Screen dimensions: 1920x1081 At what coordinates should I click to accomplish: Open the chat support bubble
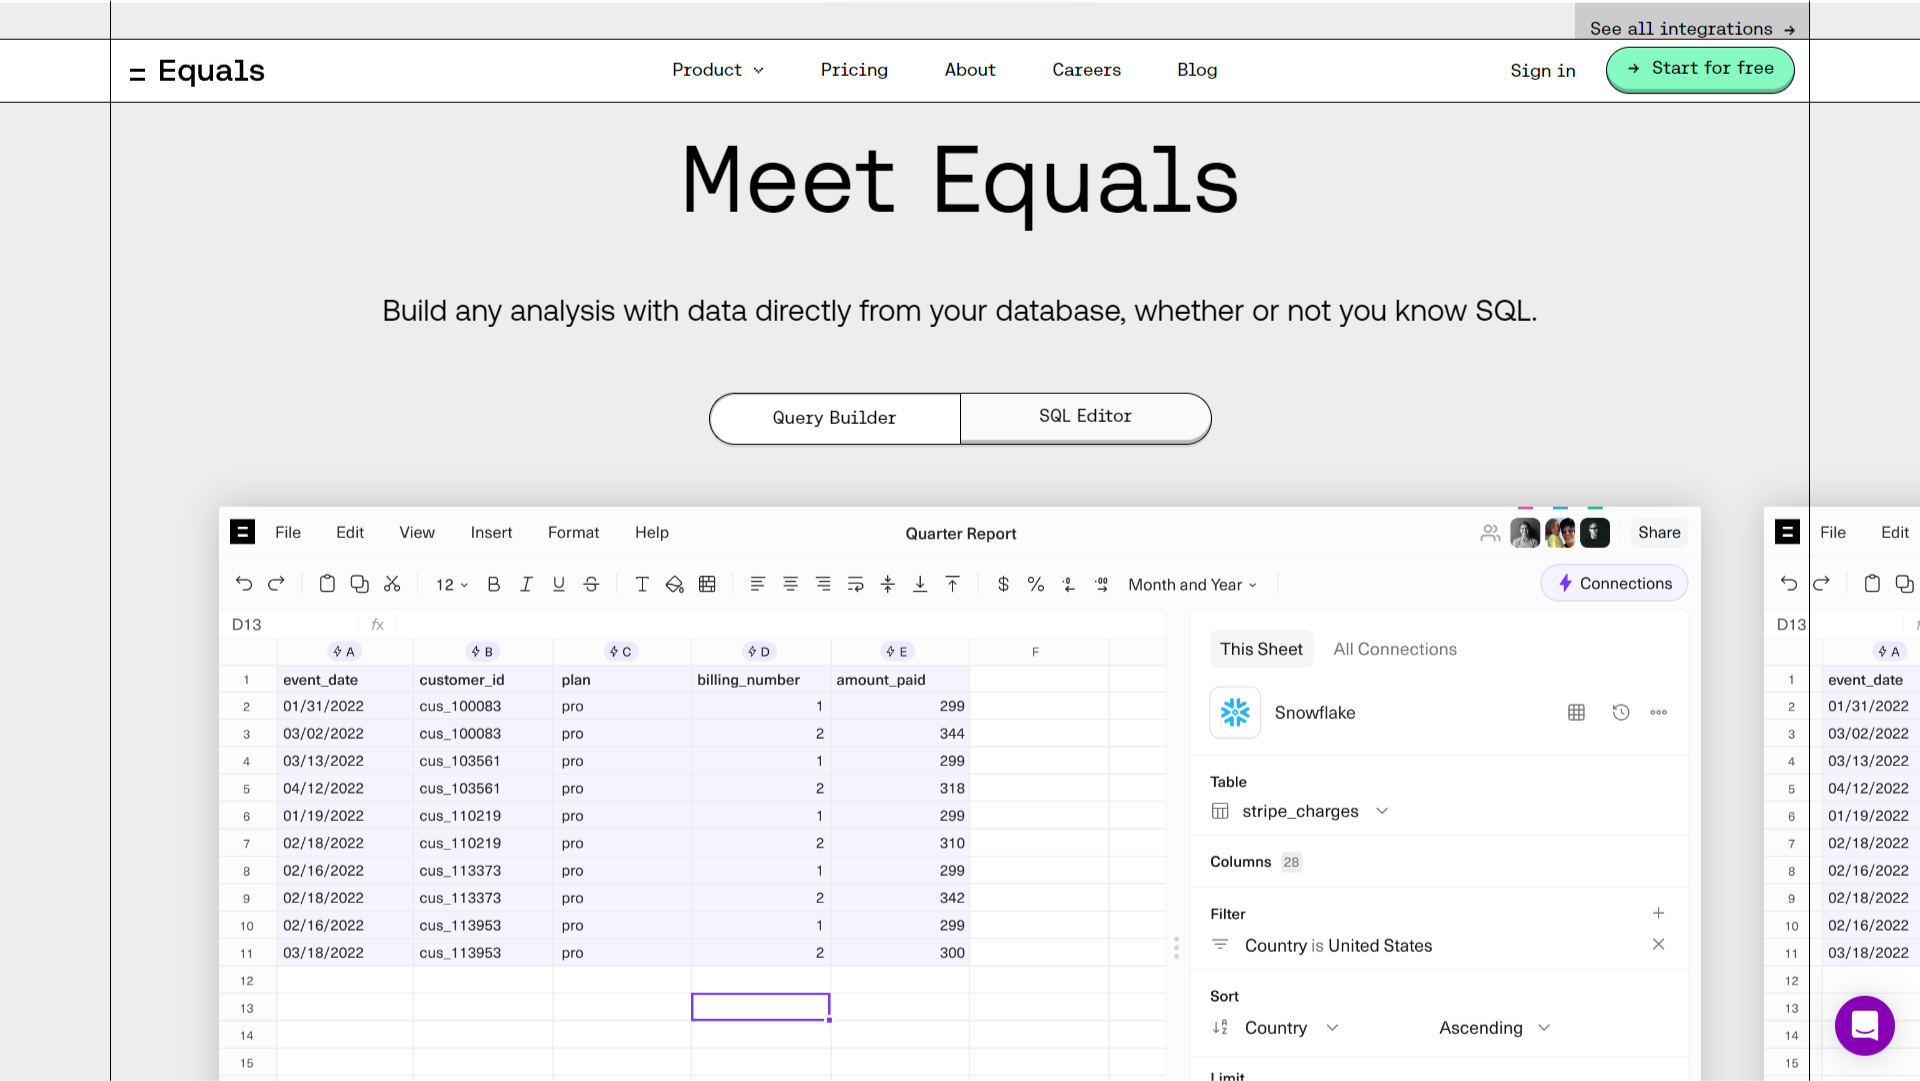(1864, 1025)
